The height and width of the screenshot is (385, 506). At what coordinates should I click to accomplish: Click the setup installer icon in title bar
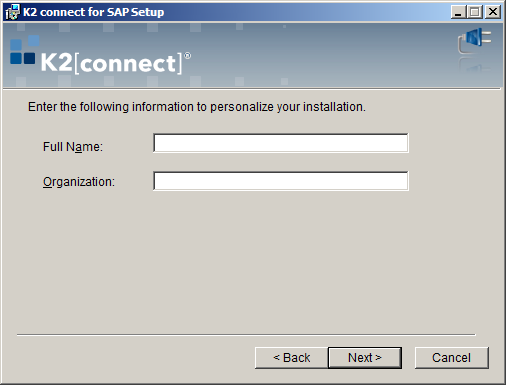12,12
